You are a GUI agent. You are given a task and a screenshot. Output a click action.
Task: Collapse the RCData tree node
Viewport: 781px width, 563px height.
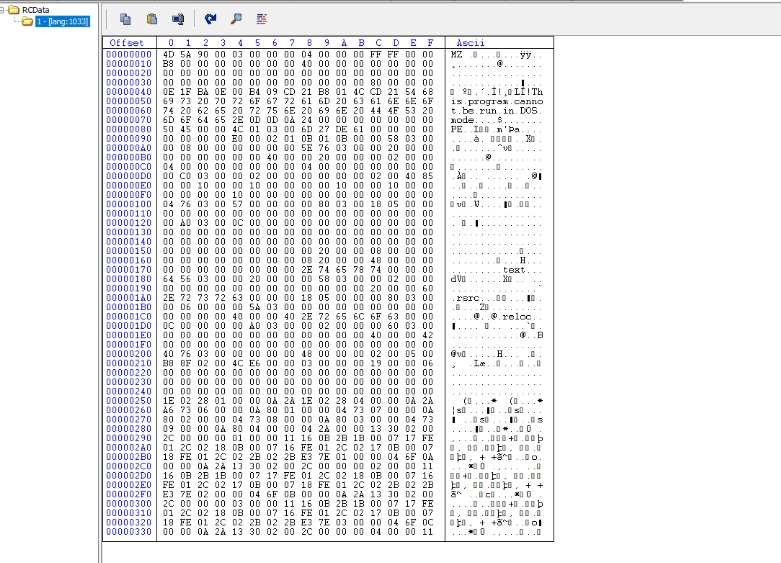(3, 9)
